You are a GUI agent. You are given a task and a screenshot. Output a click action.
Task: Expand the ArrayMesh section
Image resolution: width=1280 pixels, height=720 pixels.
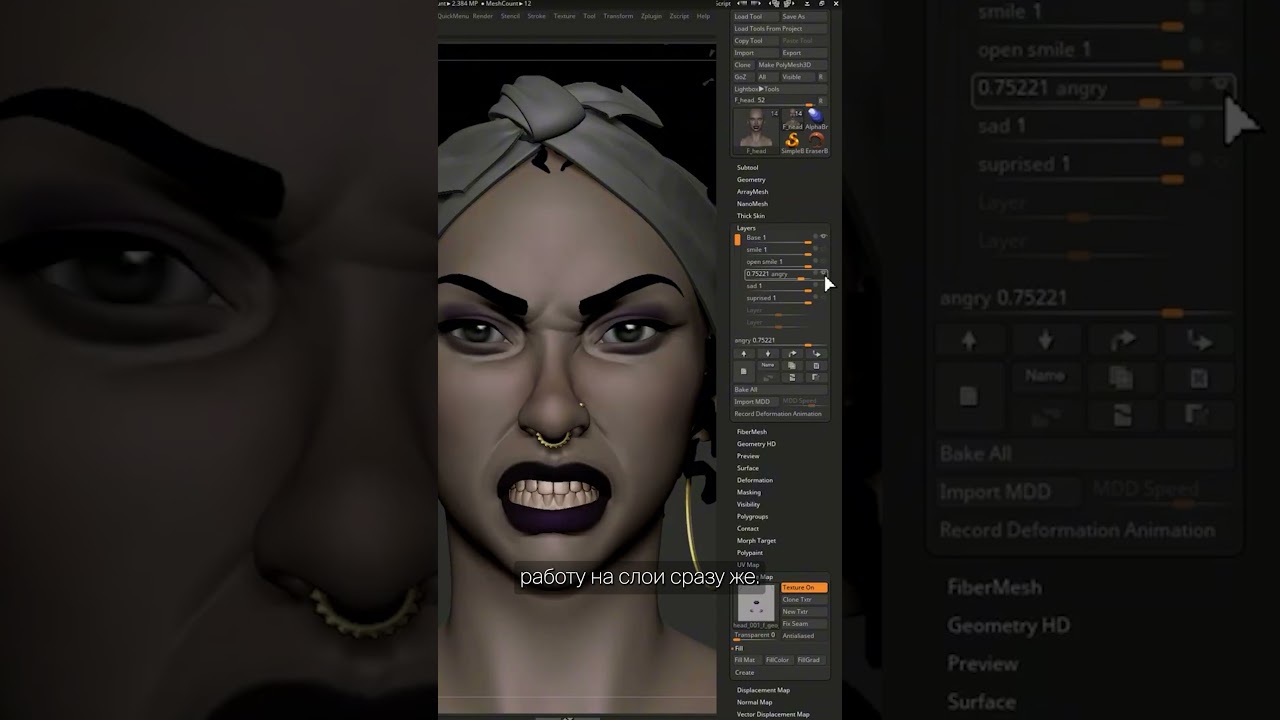pyautogui.click(x=753, y=192)
